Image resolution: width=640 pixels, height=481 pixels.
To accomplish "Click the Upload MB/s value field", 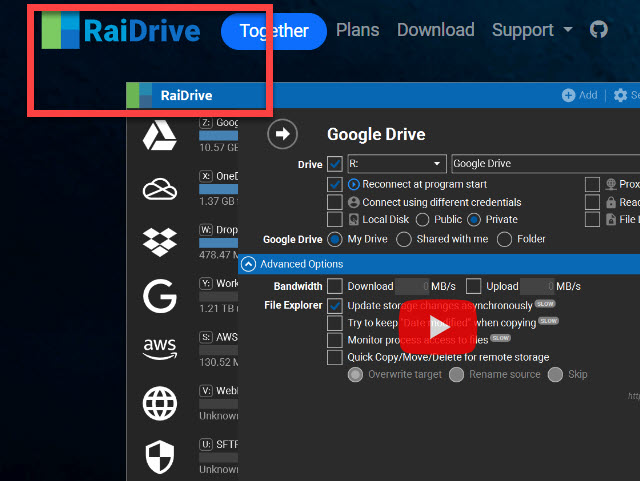I will (x=537, y=286).
